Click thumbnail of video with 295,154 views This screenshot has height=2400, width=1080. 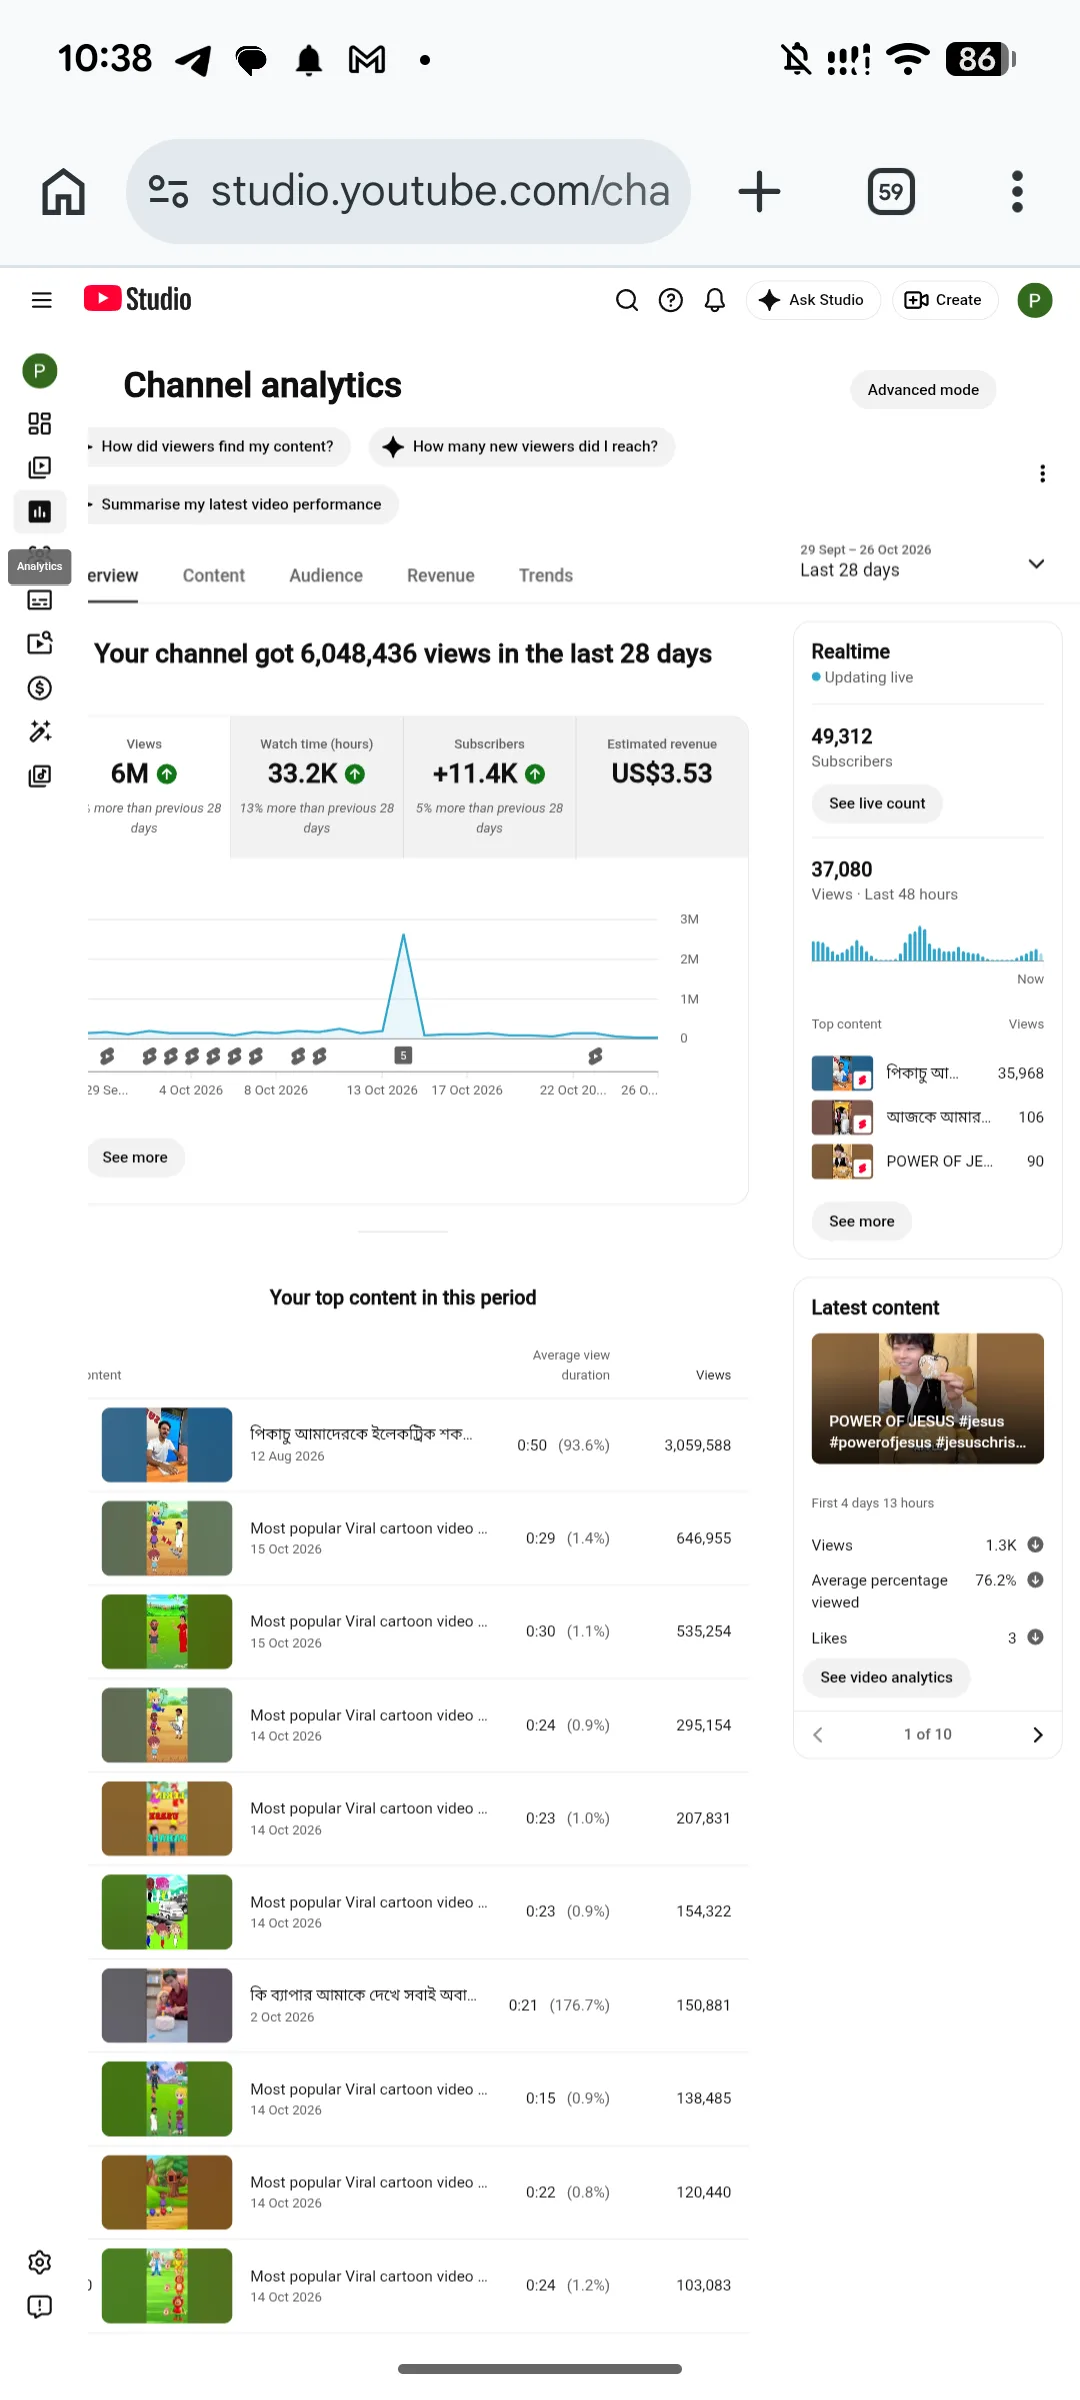[x=167, y=1726]
